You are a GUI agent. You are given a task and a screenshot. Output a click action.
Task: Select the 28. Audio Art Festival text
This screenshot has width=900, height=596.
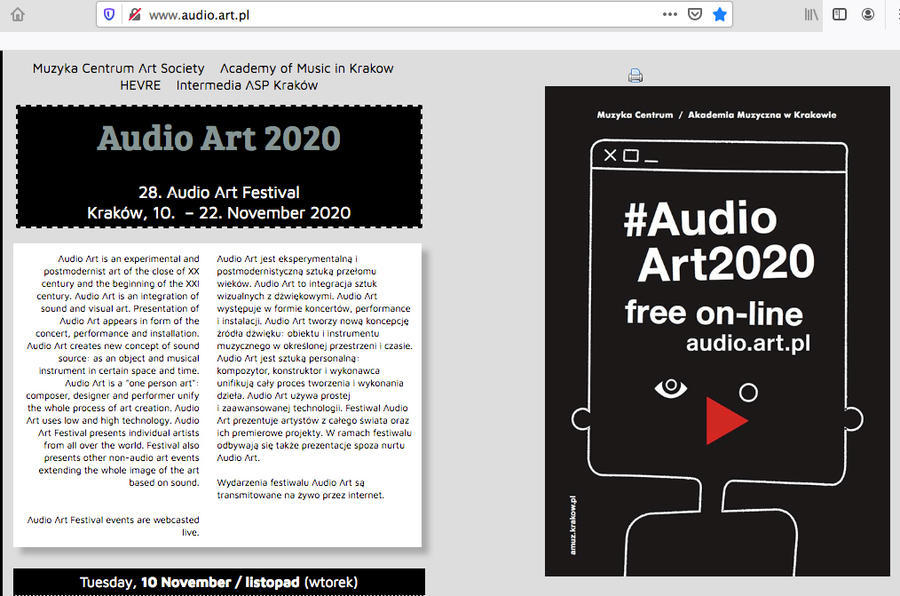click(219, 192)
